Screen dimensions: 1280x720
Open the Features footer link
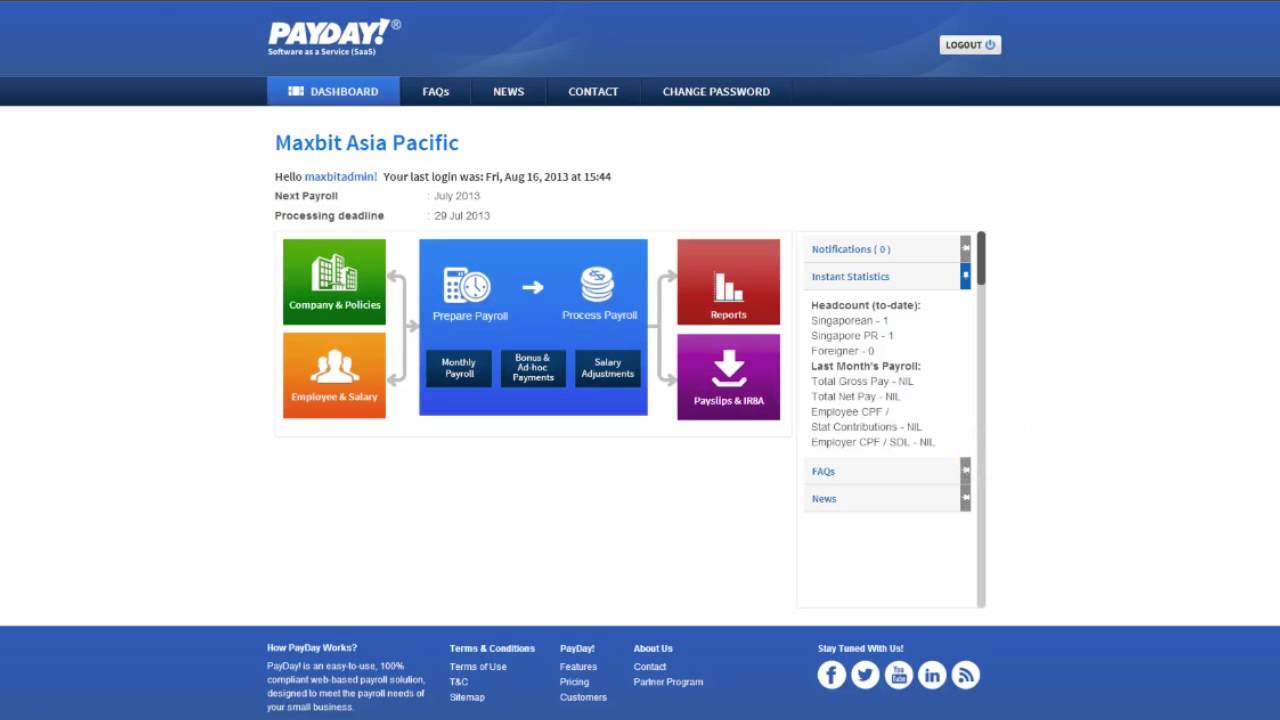578,667
